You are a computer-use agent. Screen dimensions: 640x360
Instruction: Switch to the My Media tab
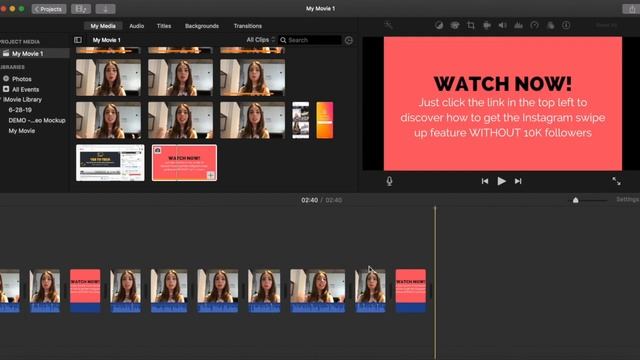103,26
